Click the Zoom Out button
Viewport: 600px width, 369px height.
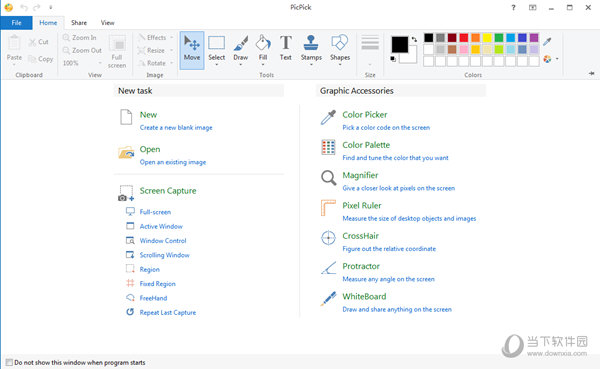pos(82,50)
